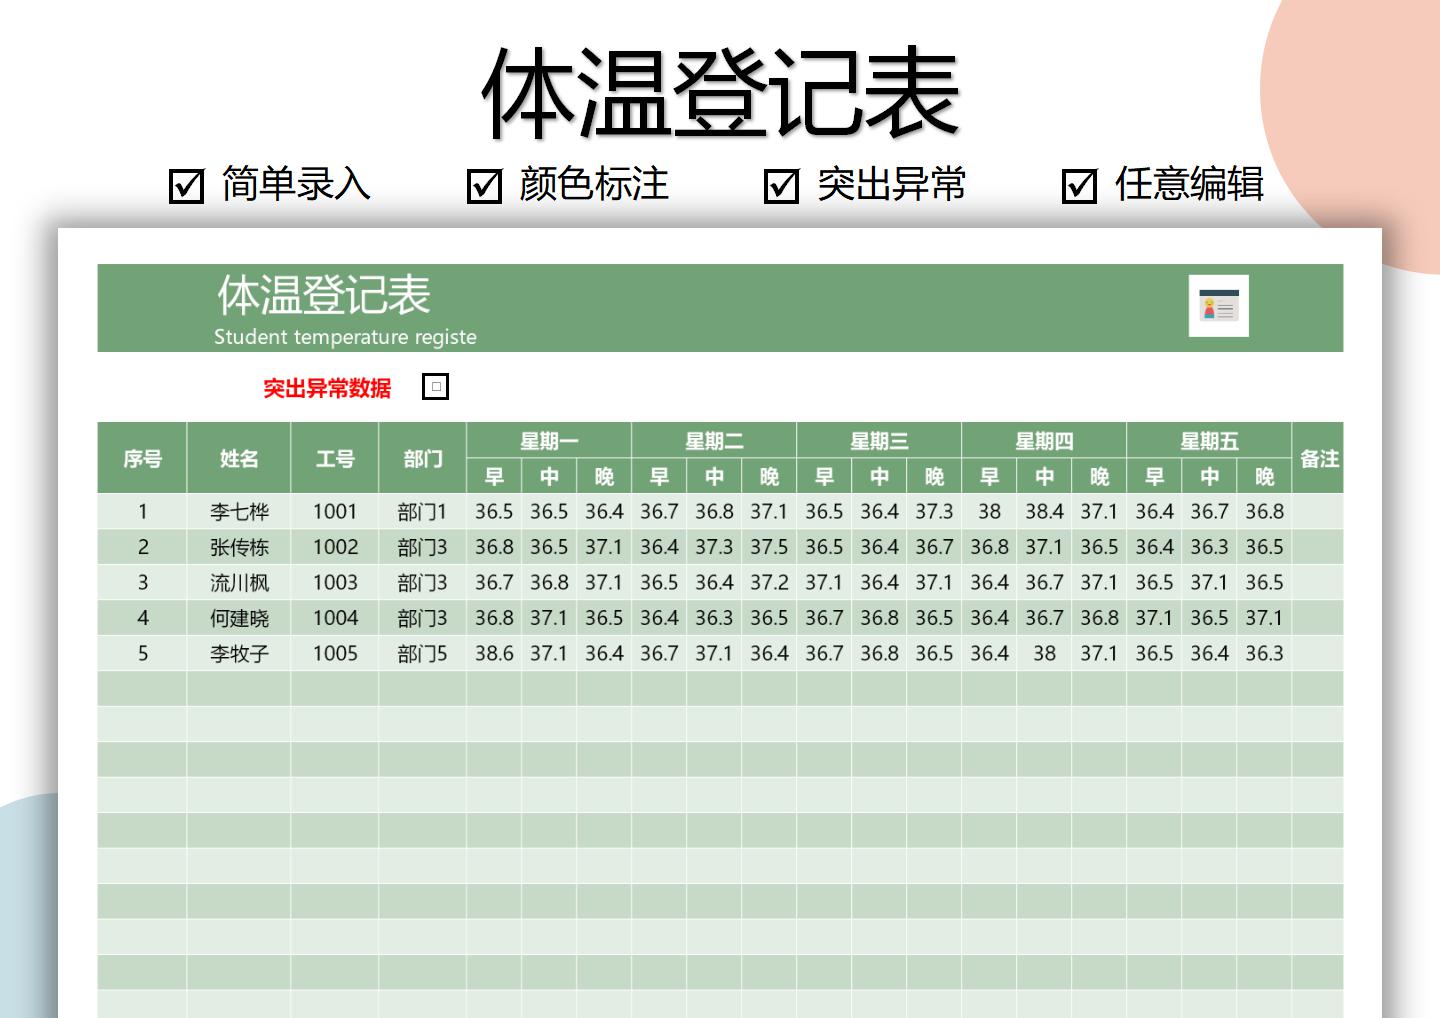Click employee ID cell 1005
The image size is (1440, 1018).
point(337,653)
